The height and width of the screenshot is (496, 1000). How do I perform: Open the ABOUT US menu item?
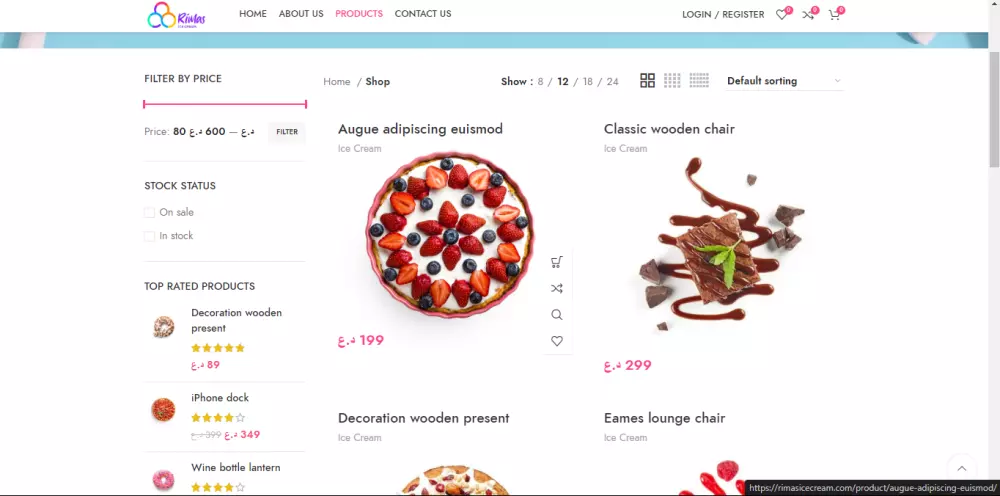[301, 14]
